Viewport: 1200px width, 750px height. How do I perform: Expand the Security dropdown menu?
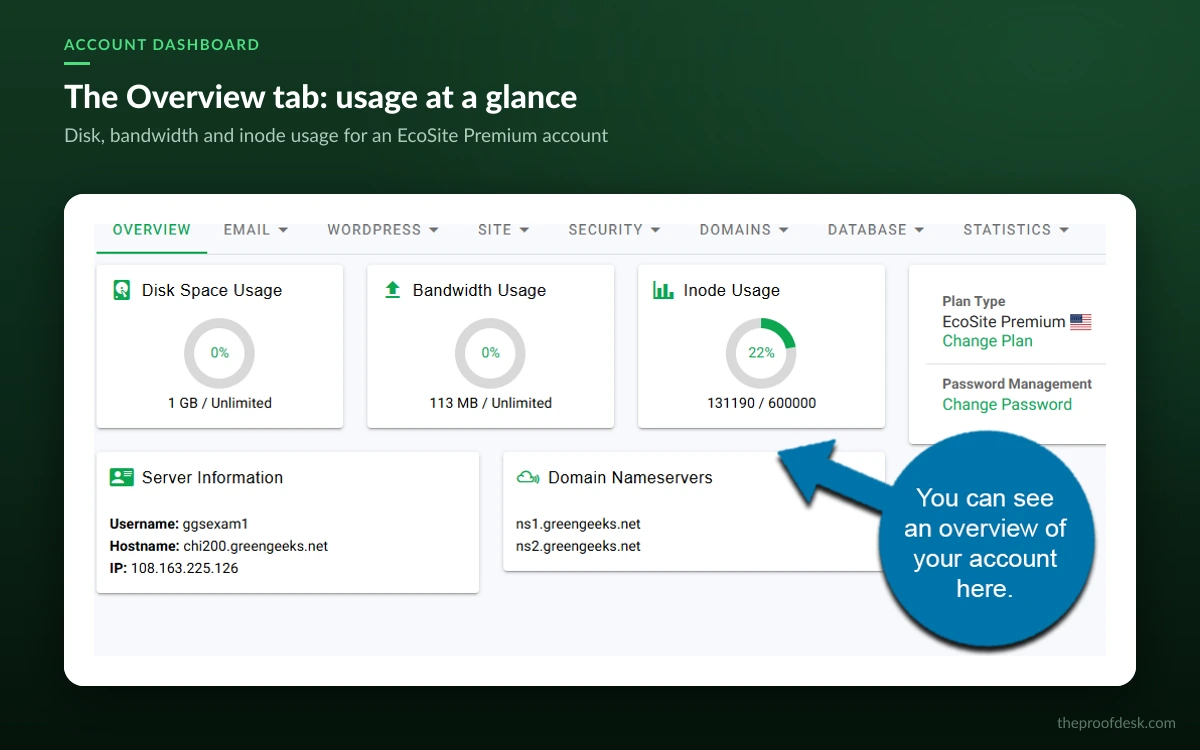[615, 229]
